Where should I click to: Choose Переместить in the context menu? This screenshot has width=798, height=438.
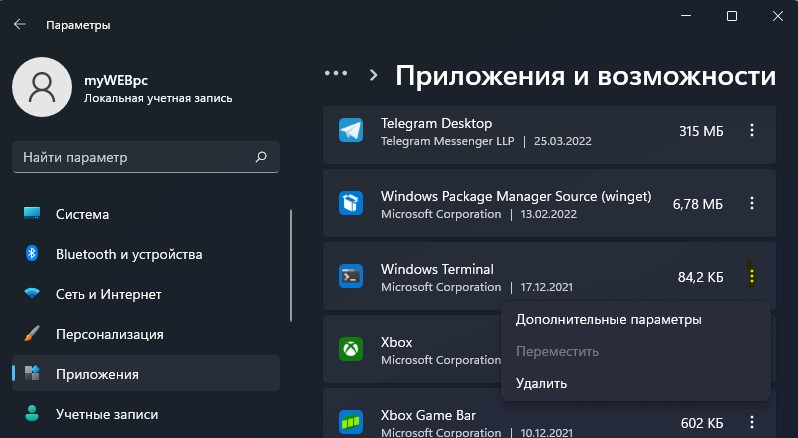(557, 352)
